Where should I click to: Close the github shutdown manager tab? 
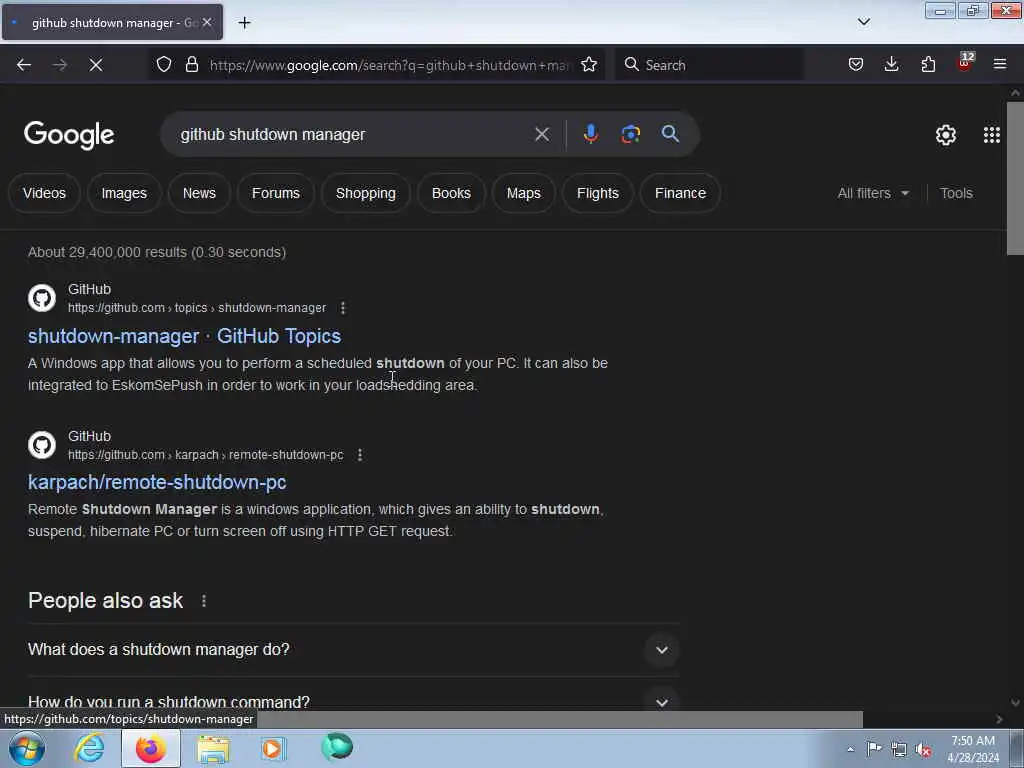tap(207, 22)
